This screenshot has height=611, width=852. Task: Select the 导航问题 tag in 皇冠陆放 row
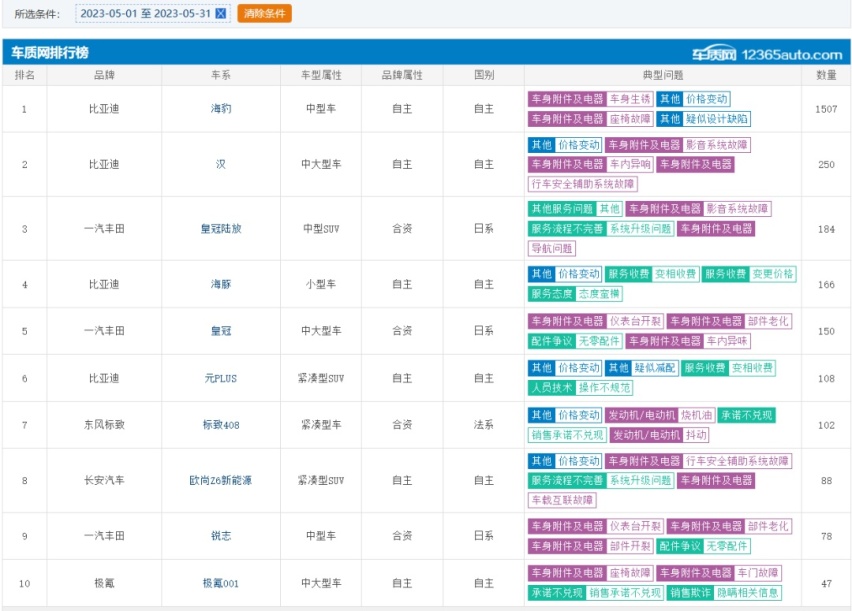(x=552, y=248)
